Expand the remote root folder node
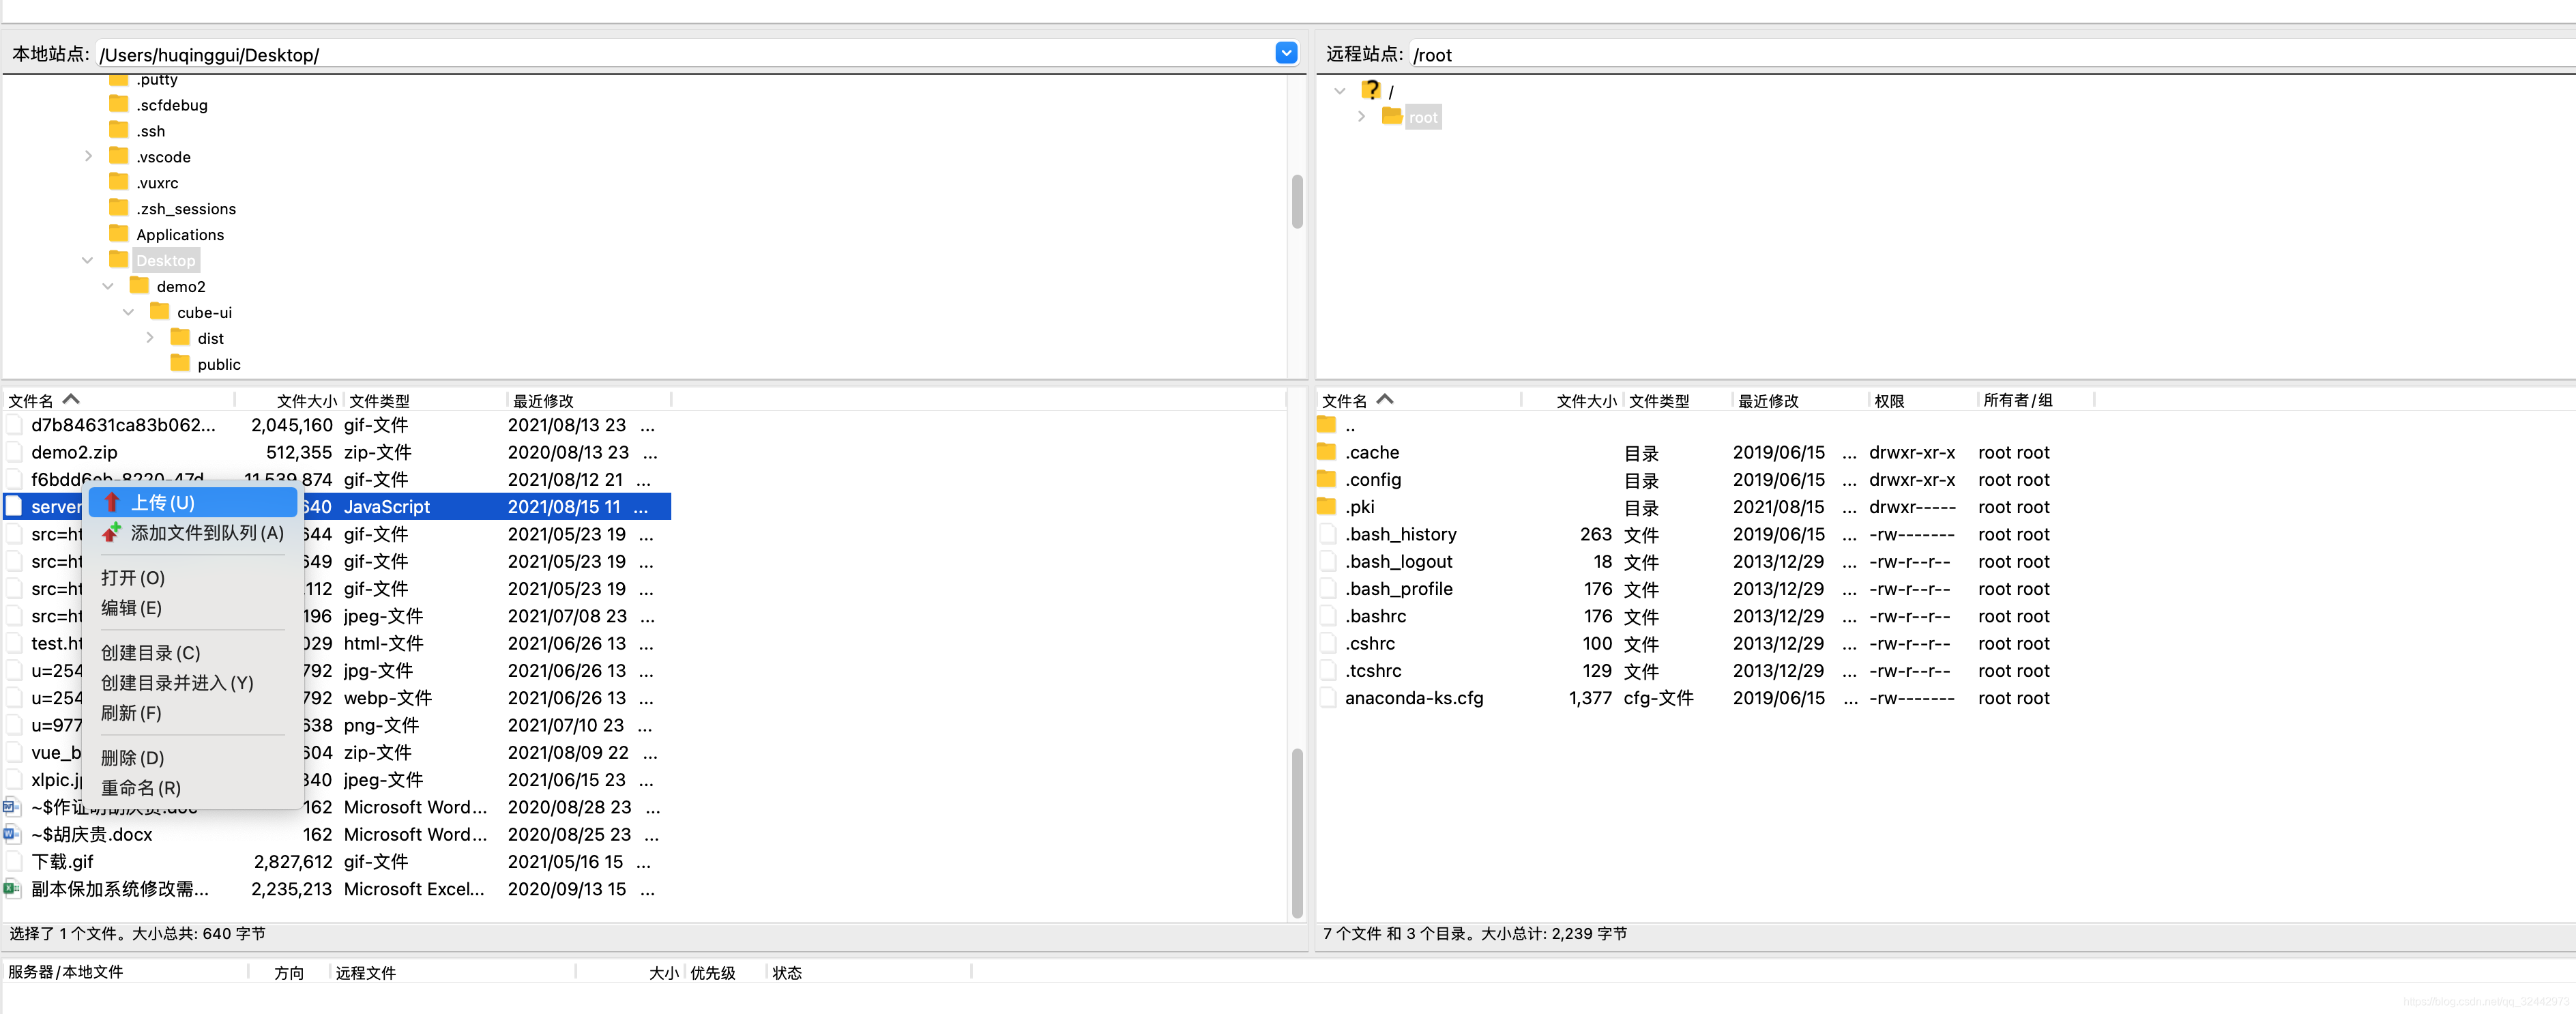The image size is (2576, 1014). (1361, 116)
